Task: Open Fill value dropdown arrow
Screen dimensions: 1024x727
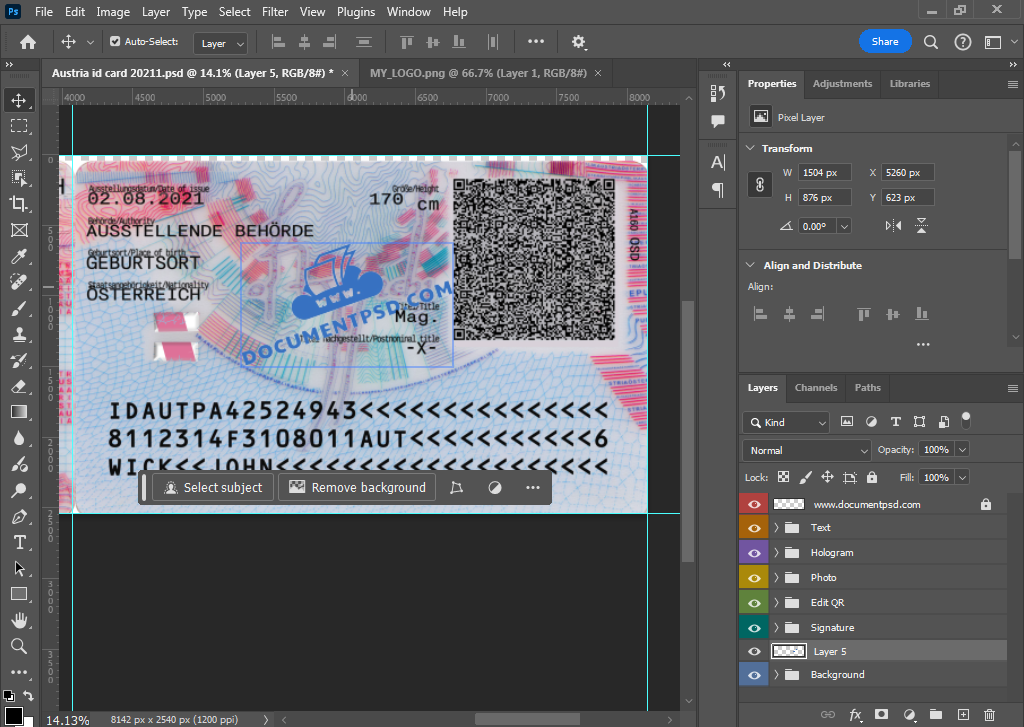Action: pos(962,477)
